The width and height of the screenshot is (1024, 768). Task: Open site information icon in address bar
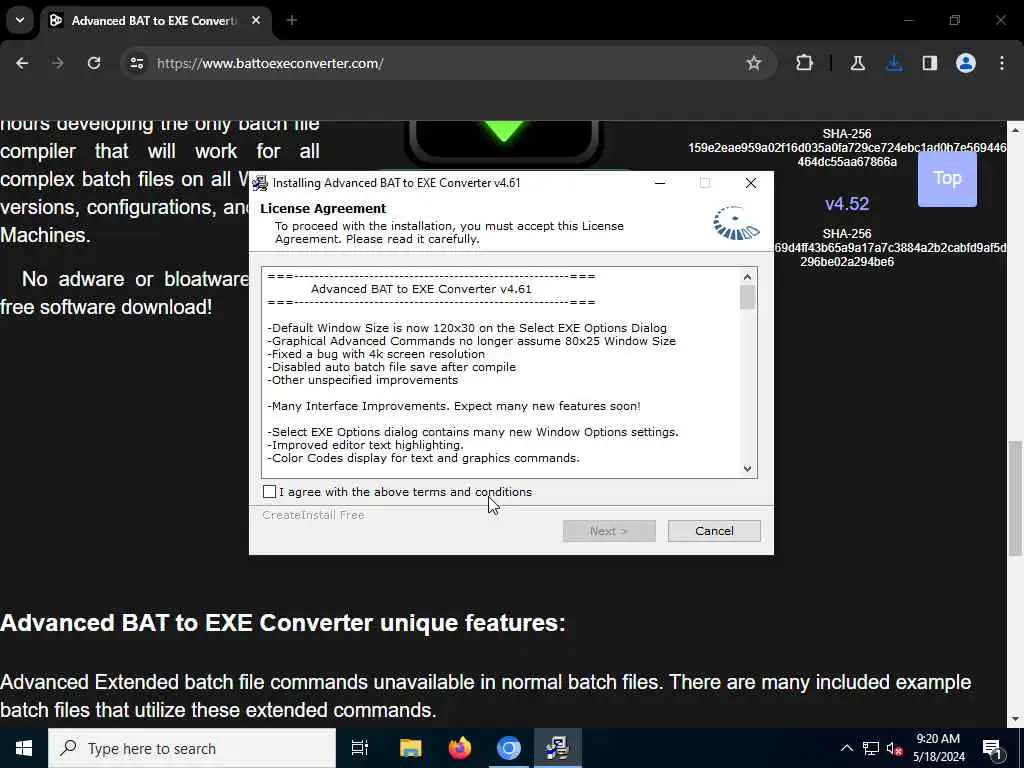136,63
